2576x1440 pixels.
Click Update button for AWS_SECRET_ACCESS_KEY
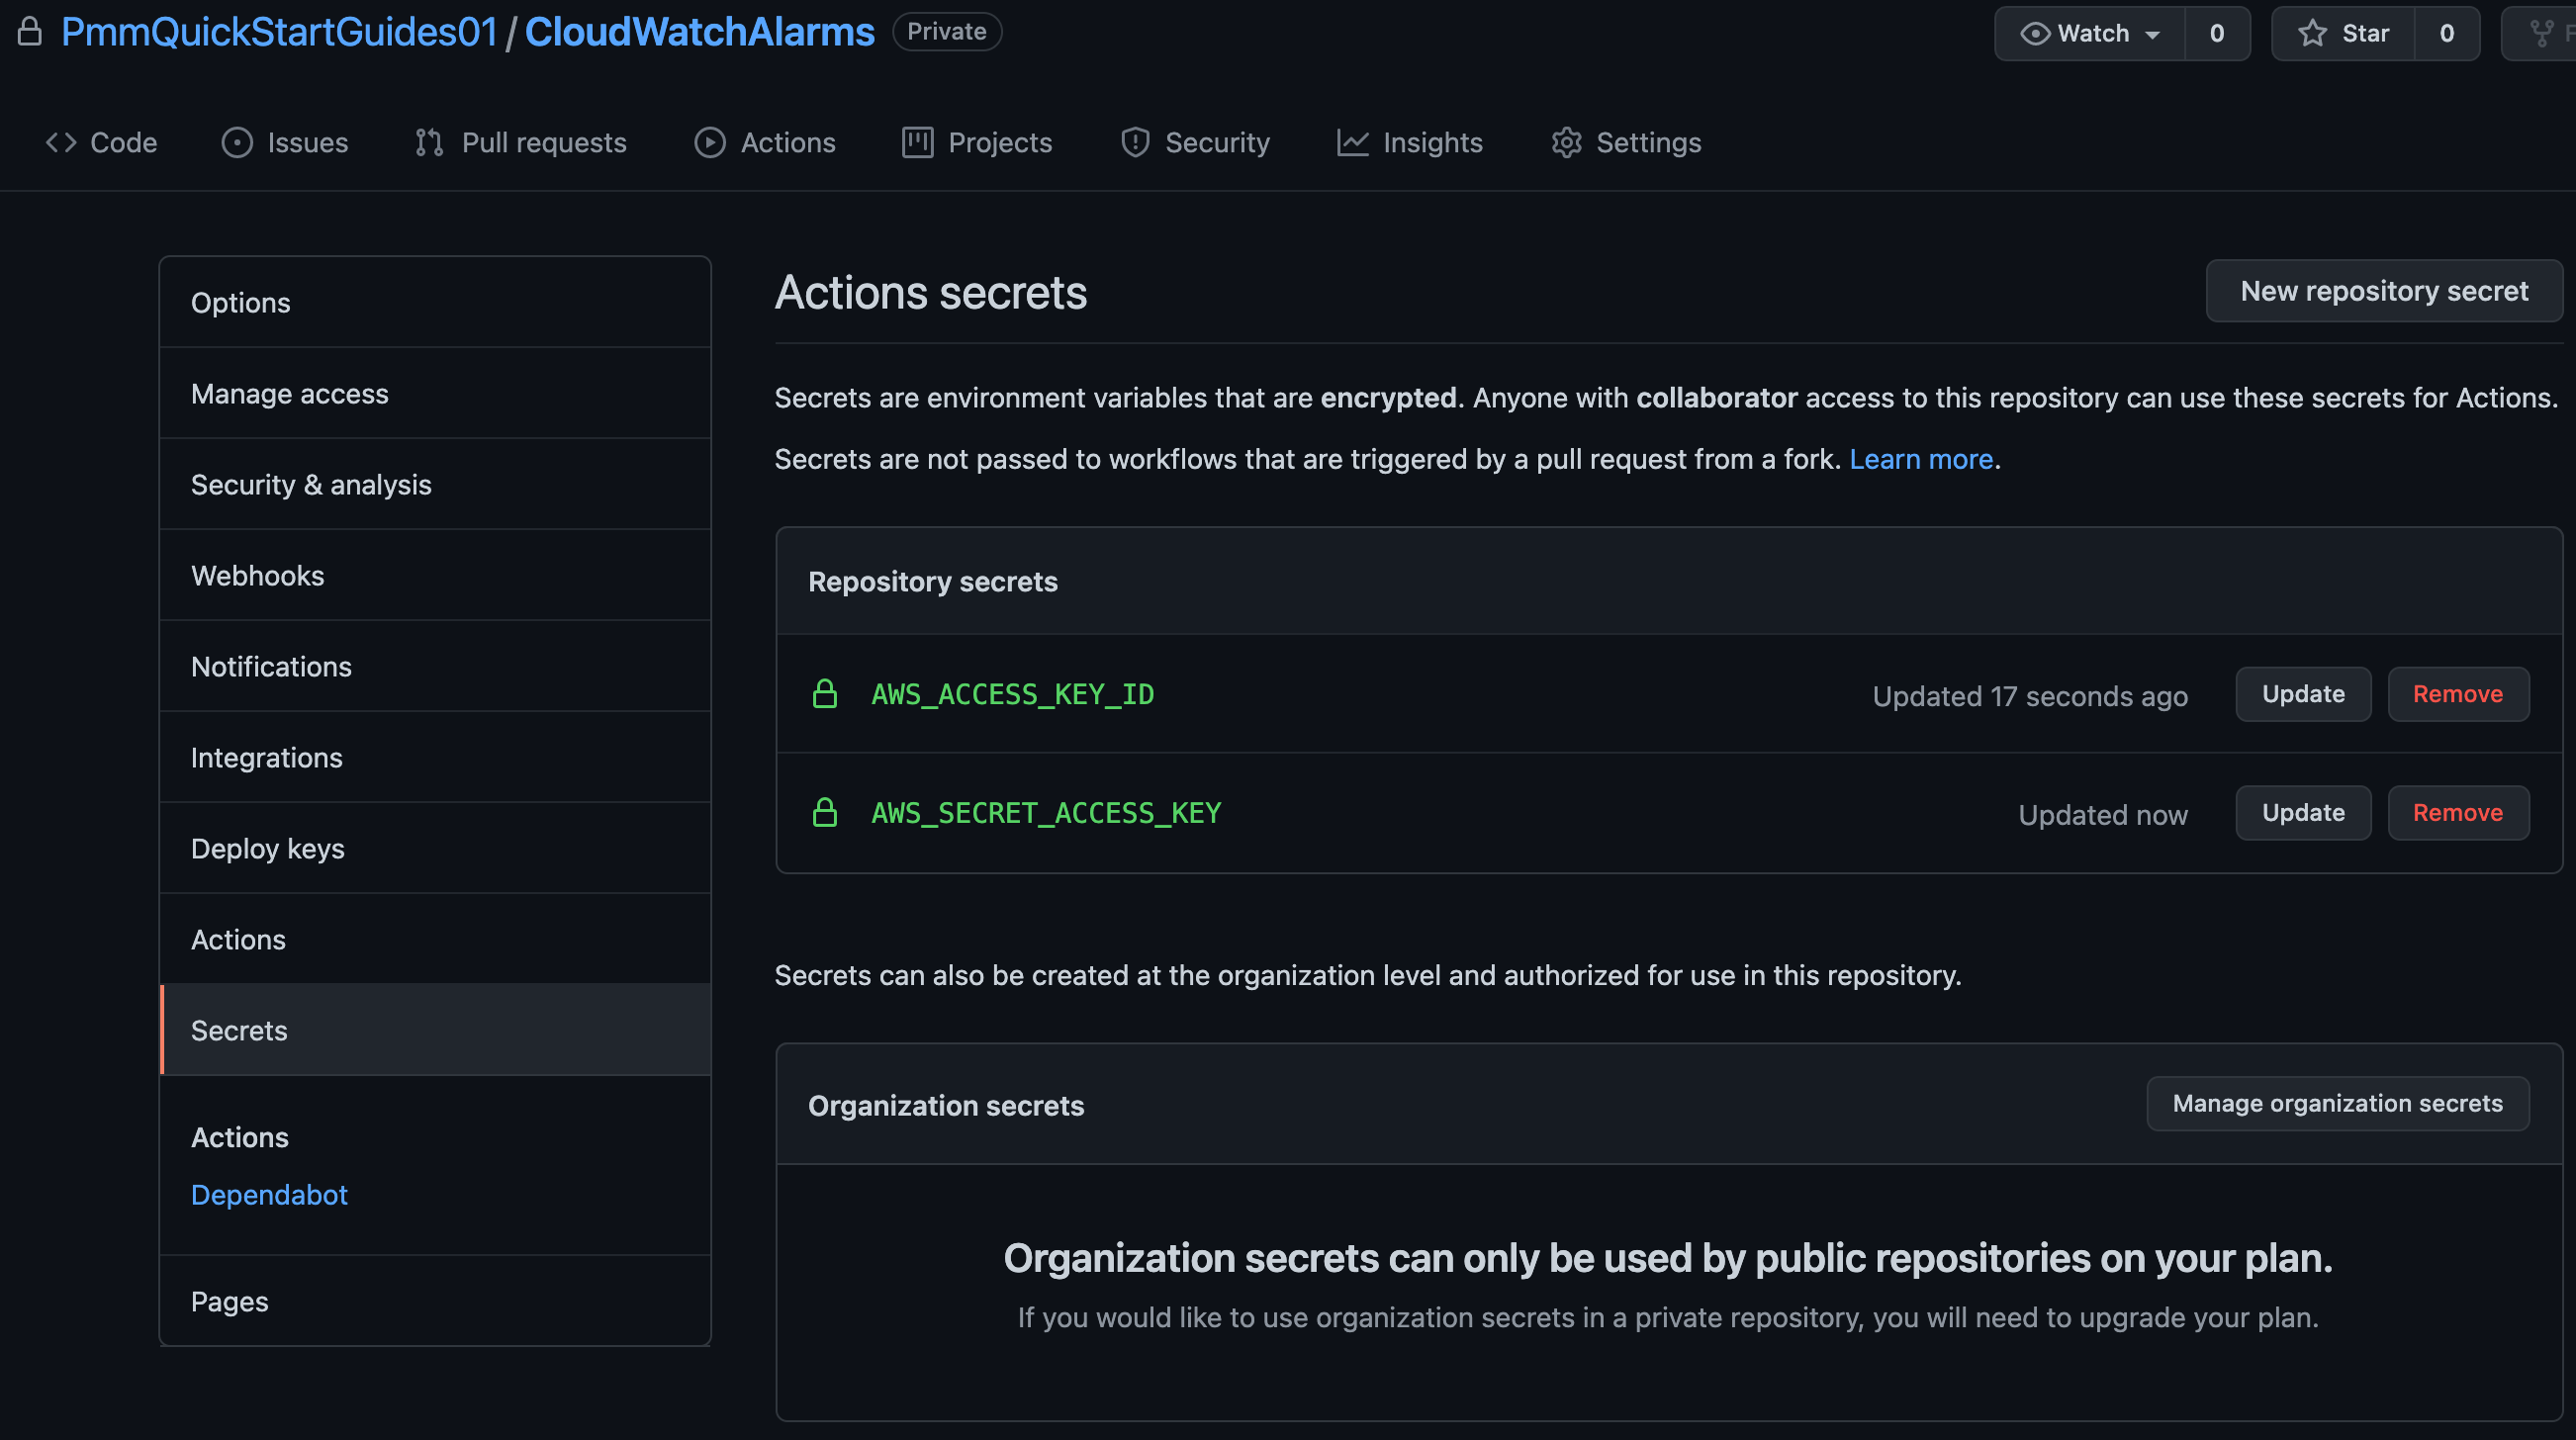[x=2304, y=812]
